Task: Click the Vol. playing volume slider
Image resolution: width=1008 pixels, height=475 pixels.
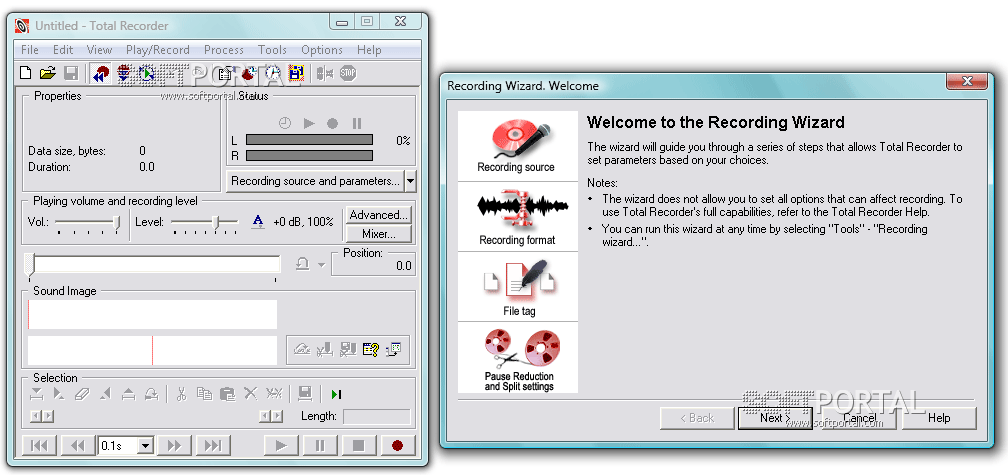Action: 87,222
